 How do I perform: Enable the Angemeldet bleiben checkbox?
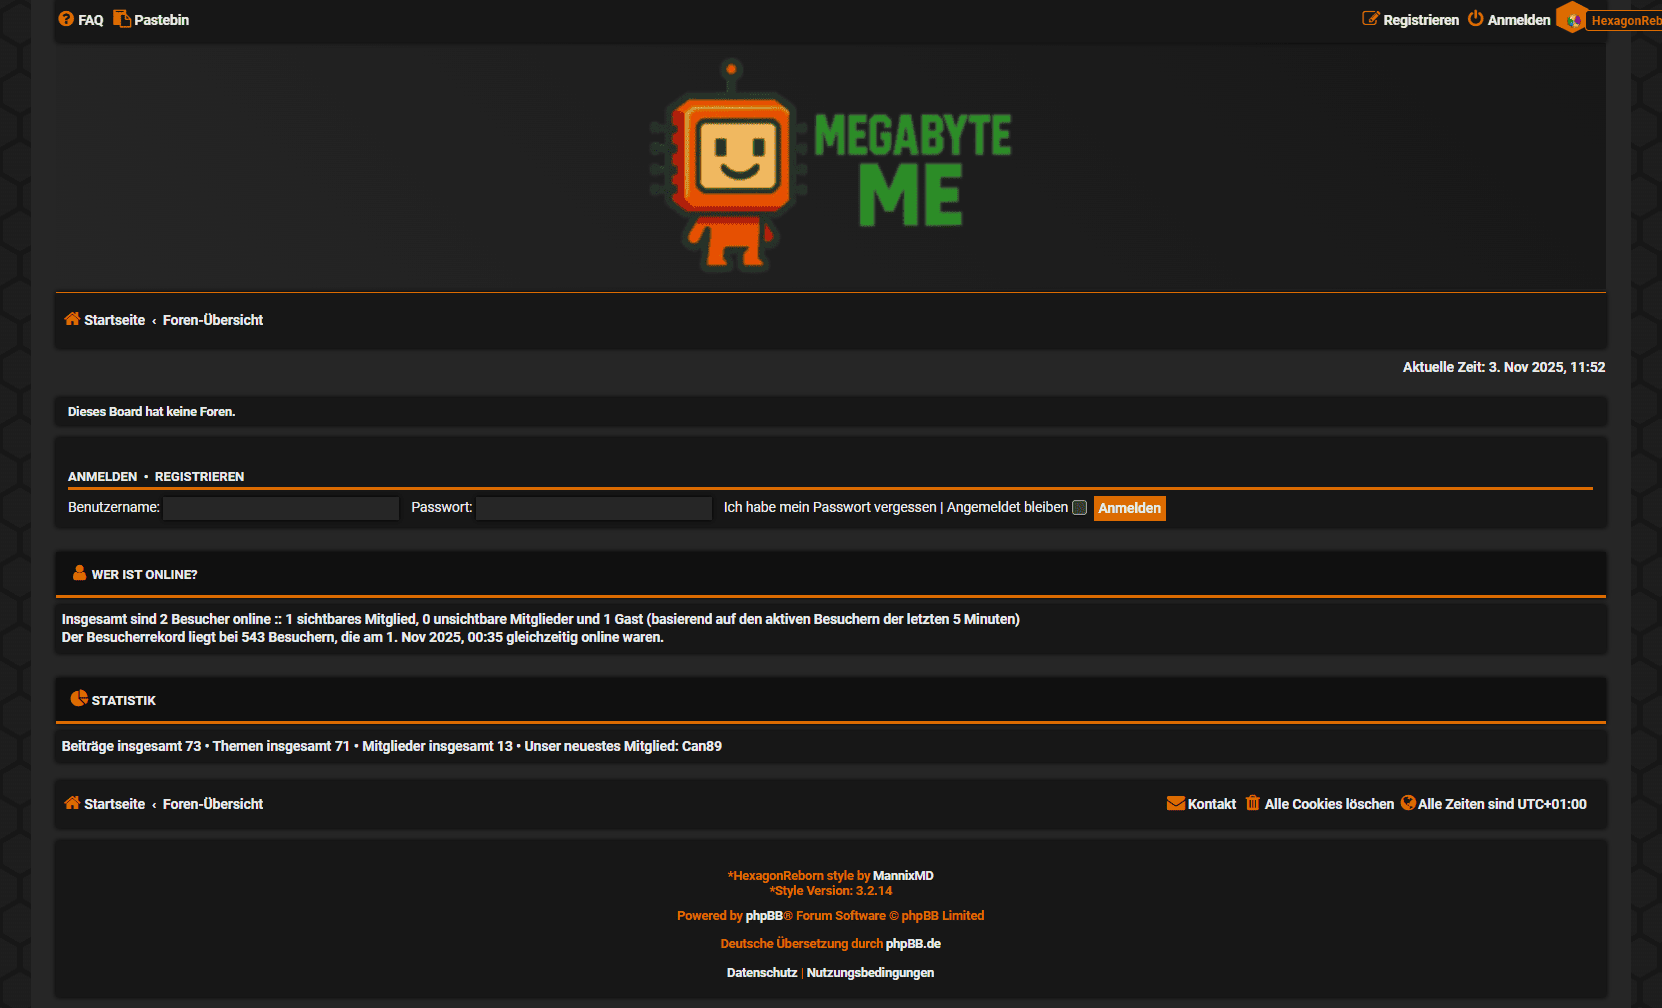(1079, 508)
